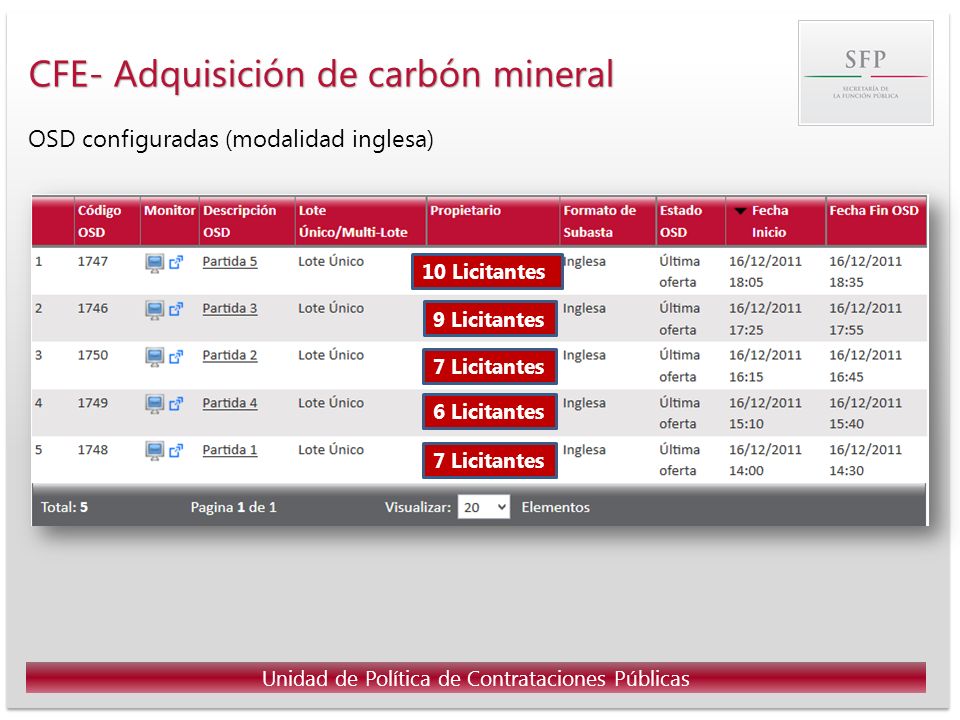Click end date 16/12/2011 15:40
The width and height of the screenshot is (960, 720).
tap(866, 413)
